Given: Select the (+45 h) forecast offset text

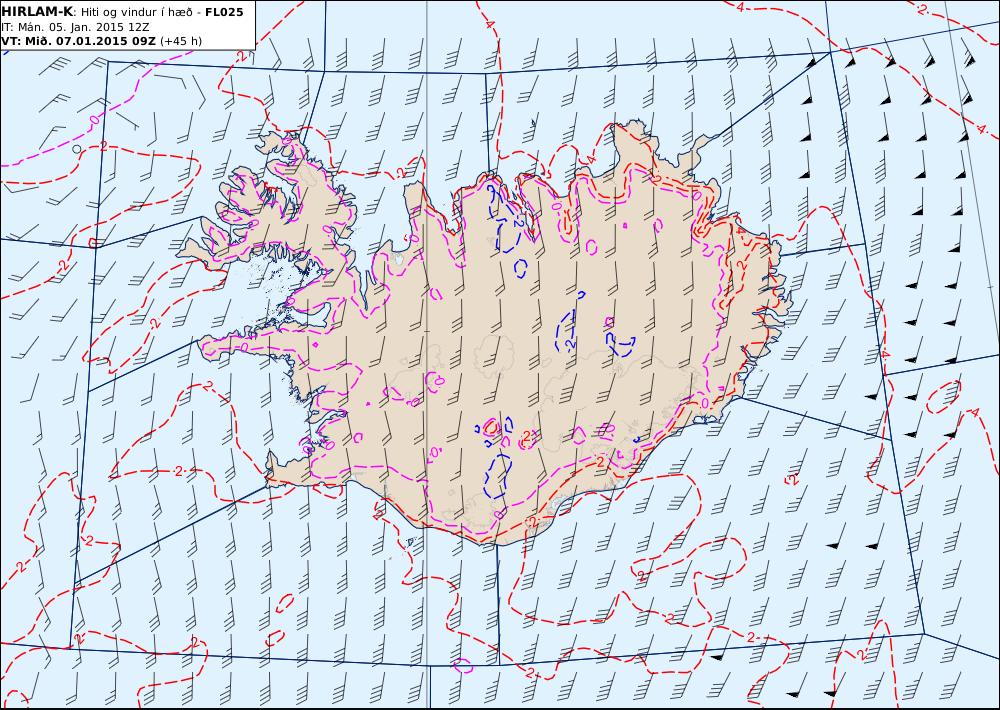Looking at the screenshot, I should coord(181,41).
